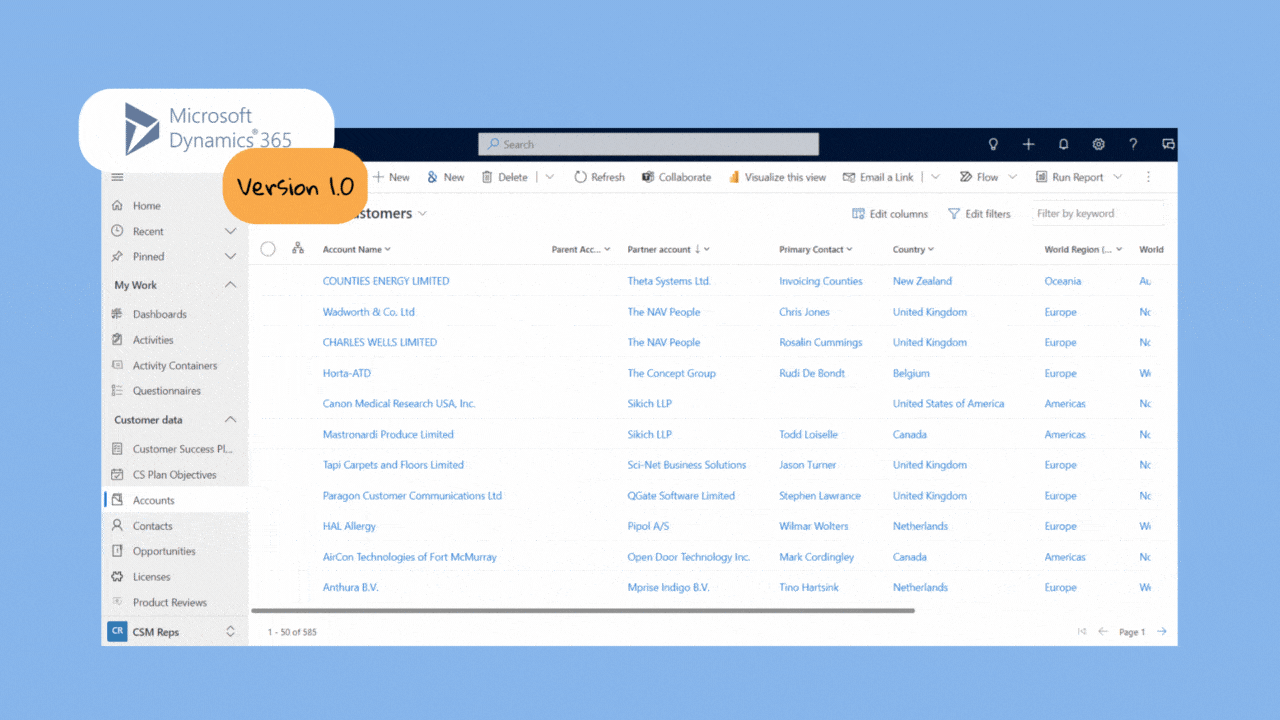This screenshot has width=1280, height=720.
Task: Open Theta Systems Ltd. partner link
Action: coord(669,281)
